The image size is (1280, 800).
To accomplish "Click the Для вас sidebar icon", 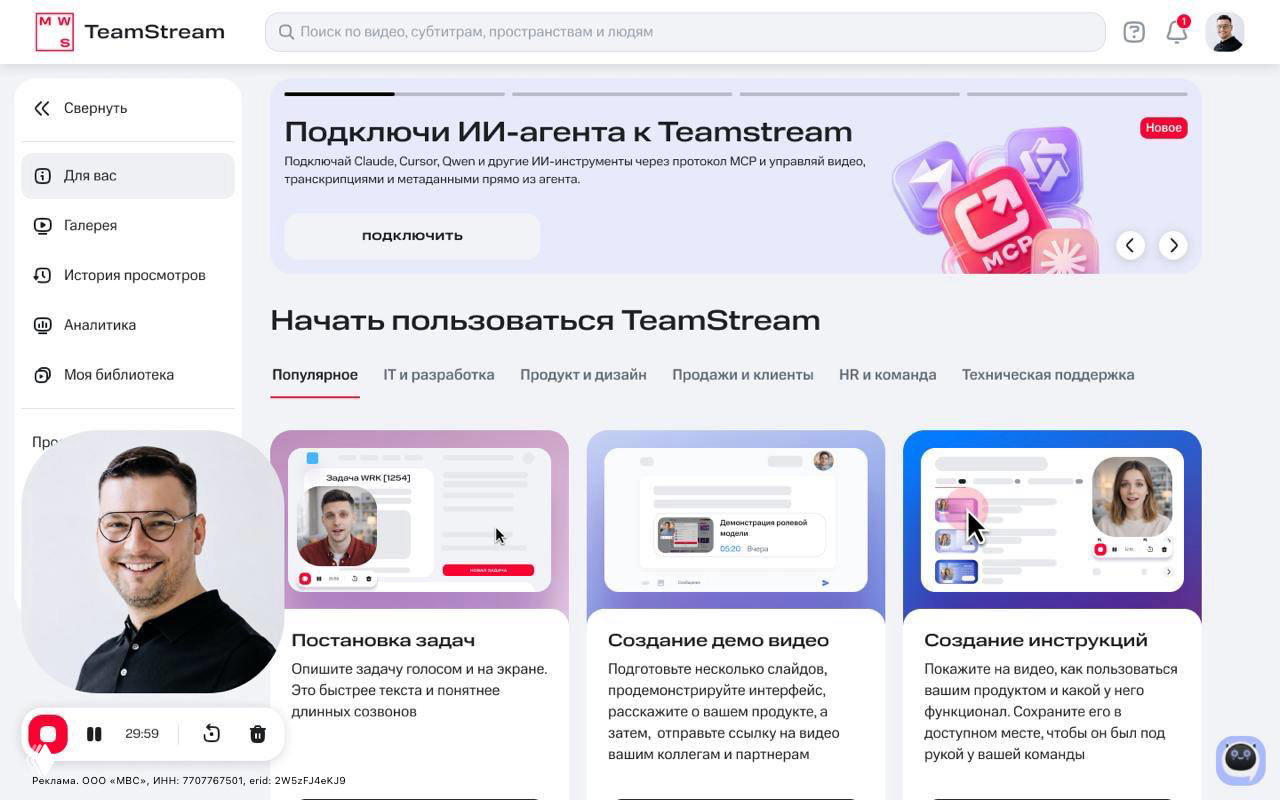I will [x=42, y=176].
